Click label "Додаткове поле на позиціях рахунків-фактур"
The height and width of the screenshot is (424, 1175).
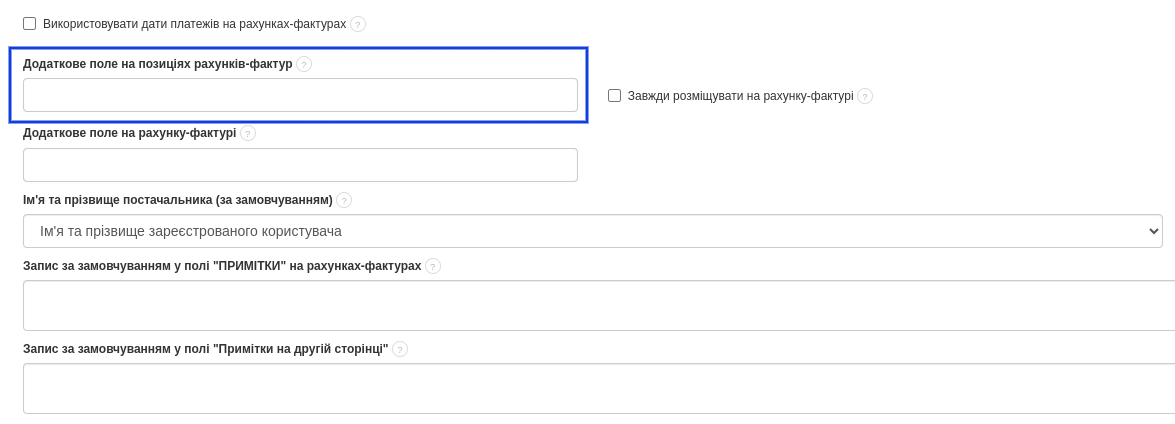coord(158,64)
